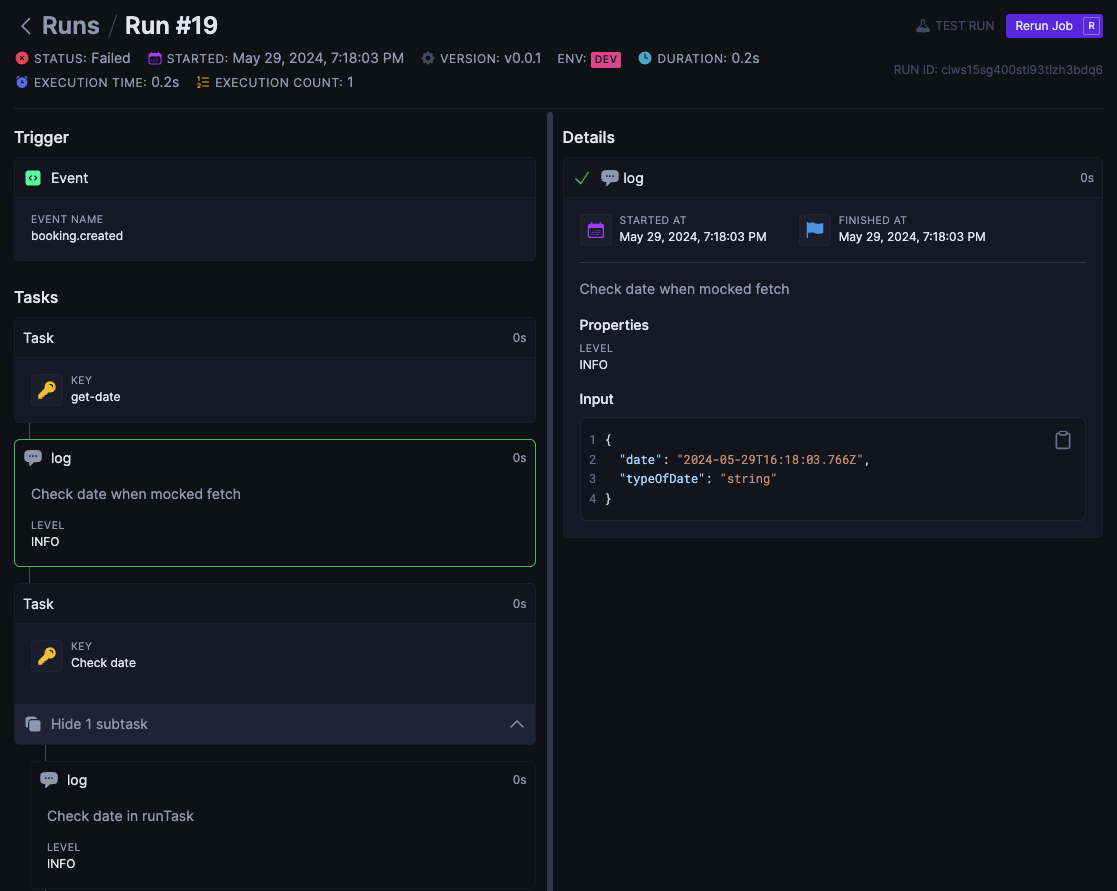Click the green checkmark in Details
Viewport: 1117px width, 891px height.
(582, 178)
